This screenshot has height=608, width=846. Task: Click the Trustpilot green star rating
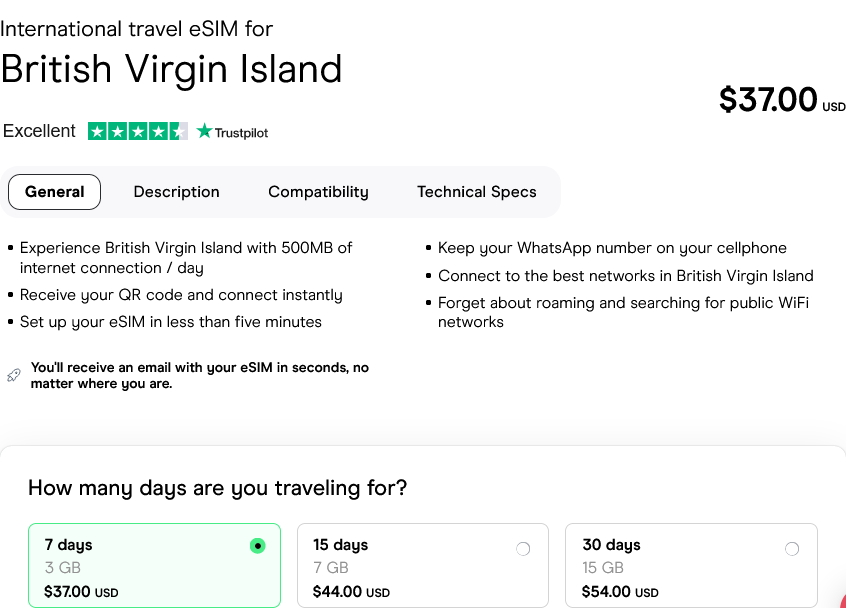pos(137,131)
